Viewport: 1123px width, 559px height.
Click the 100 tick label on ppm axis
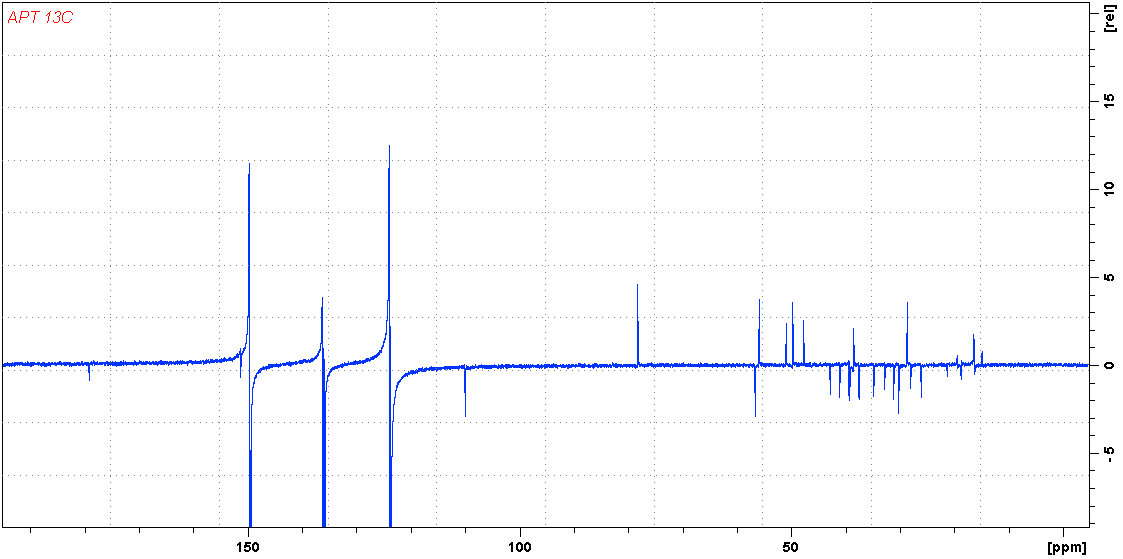pyautogui.click(x=520, y=546)
